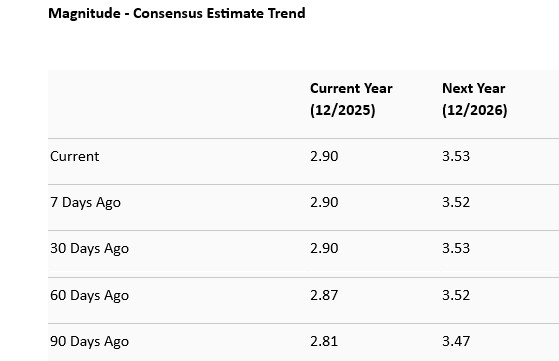
Task: Click the 30 Days Ago row label
Action: coord(89,249)
